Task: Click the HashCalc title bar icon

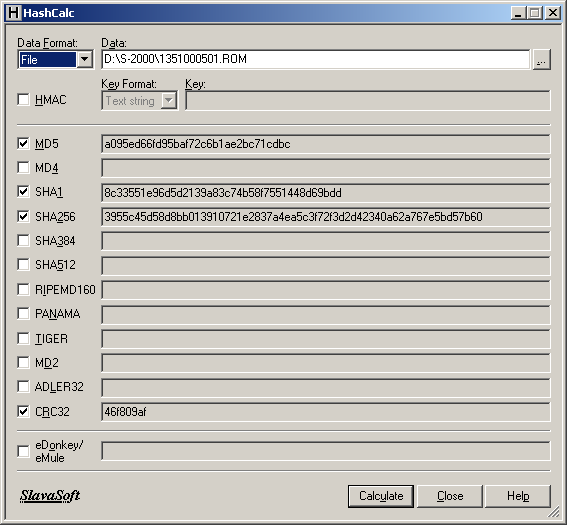Action: click(13, 13)
